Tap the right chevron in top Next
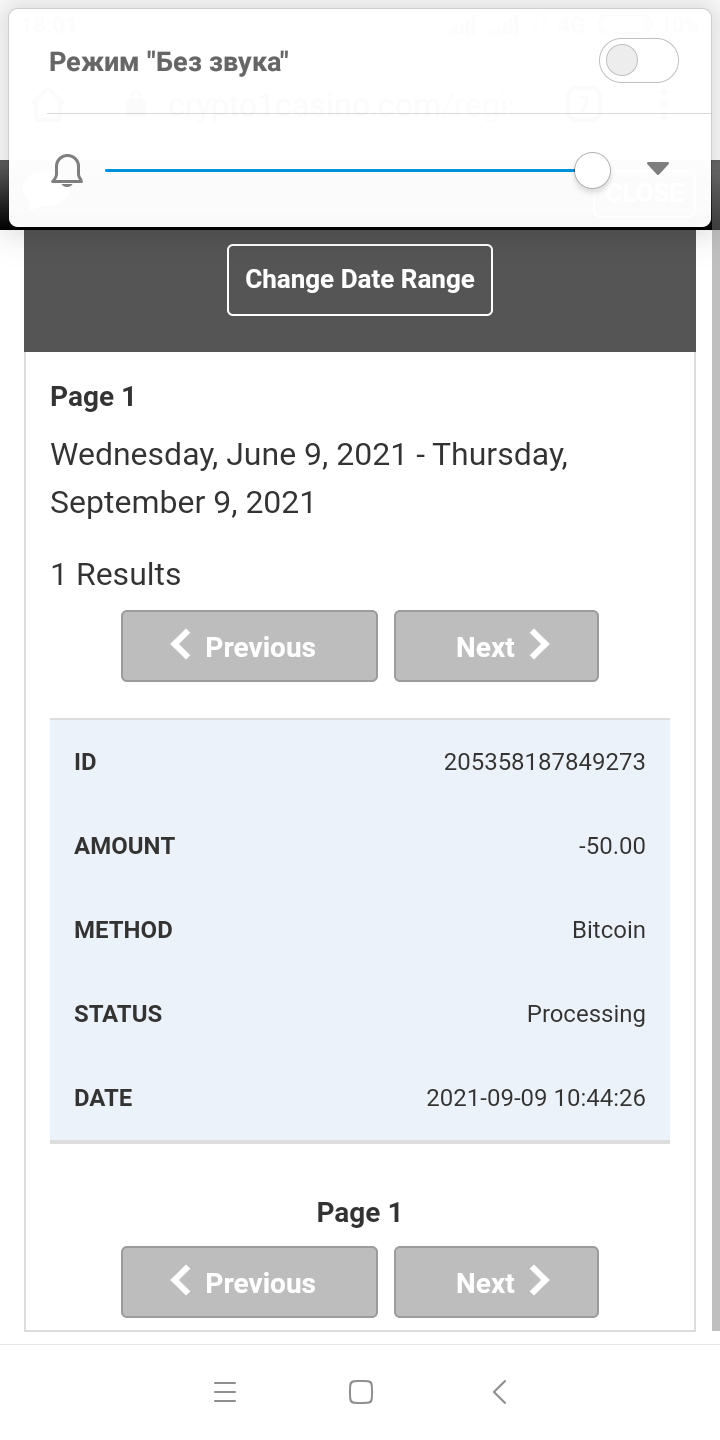This screenshot has height=1440, width=720. (x=540, y=645)
